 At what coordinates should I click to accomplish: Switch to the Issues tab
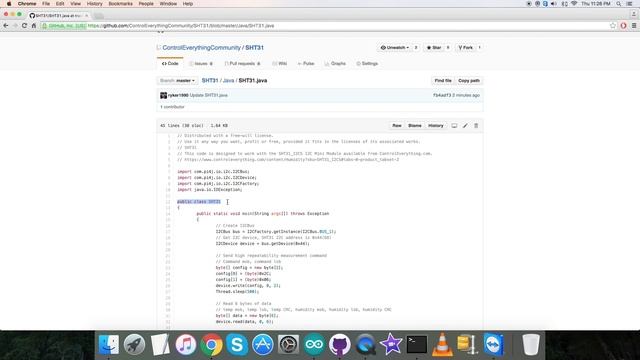click(x=201, y=64)
